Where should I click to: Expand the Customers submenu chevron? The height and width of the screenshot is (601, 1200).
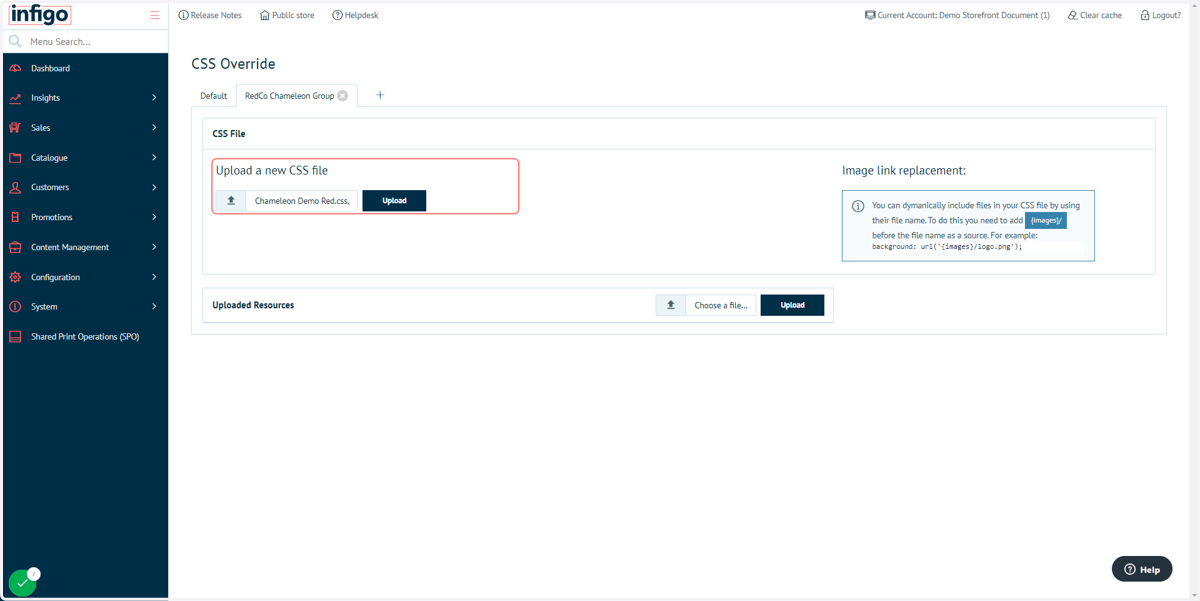pos(154,187)
